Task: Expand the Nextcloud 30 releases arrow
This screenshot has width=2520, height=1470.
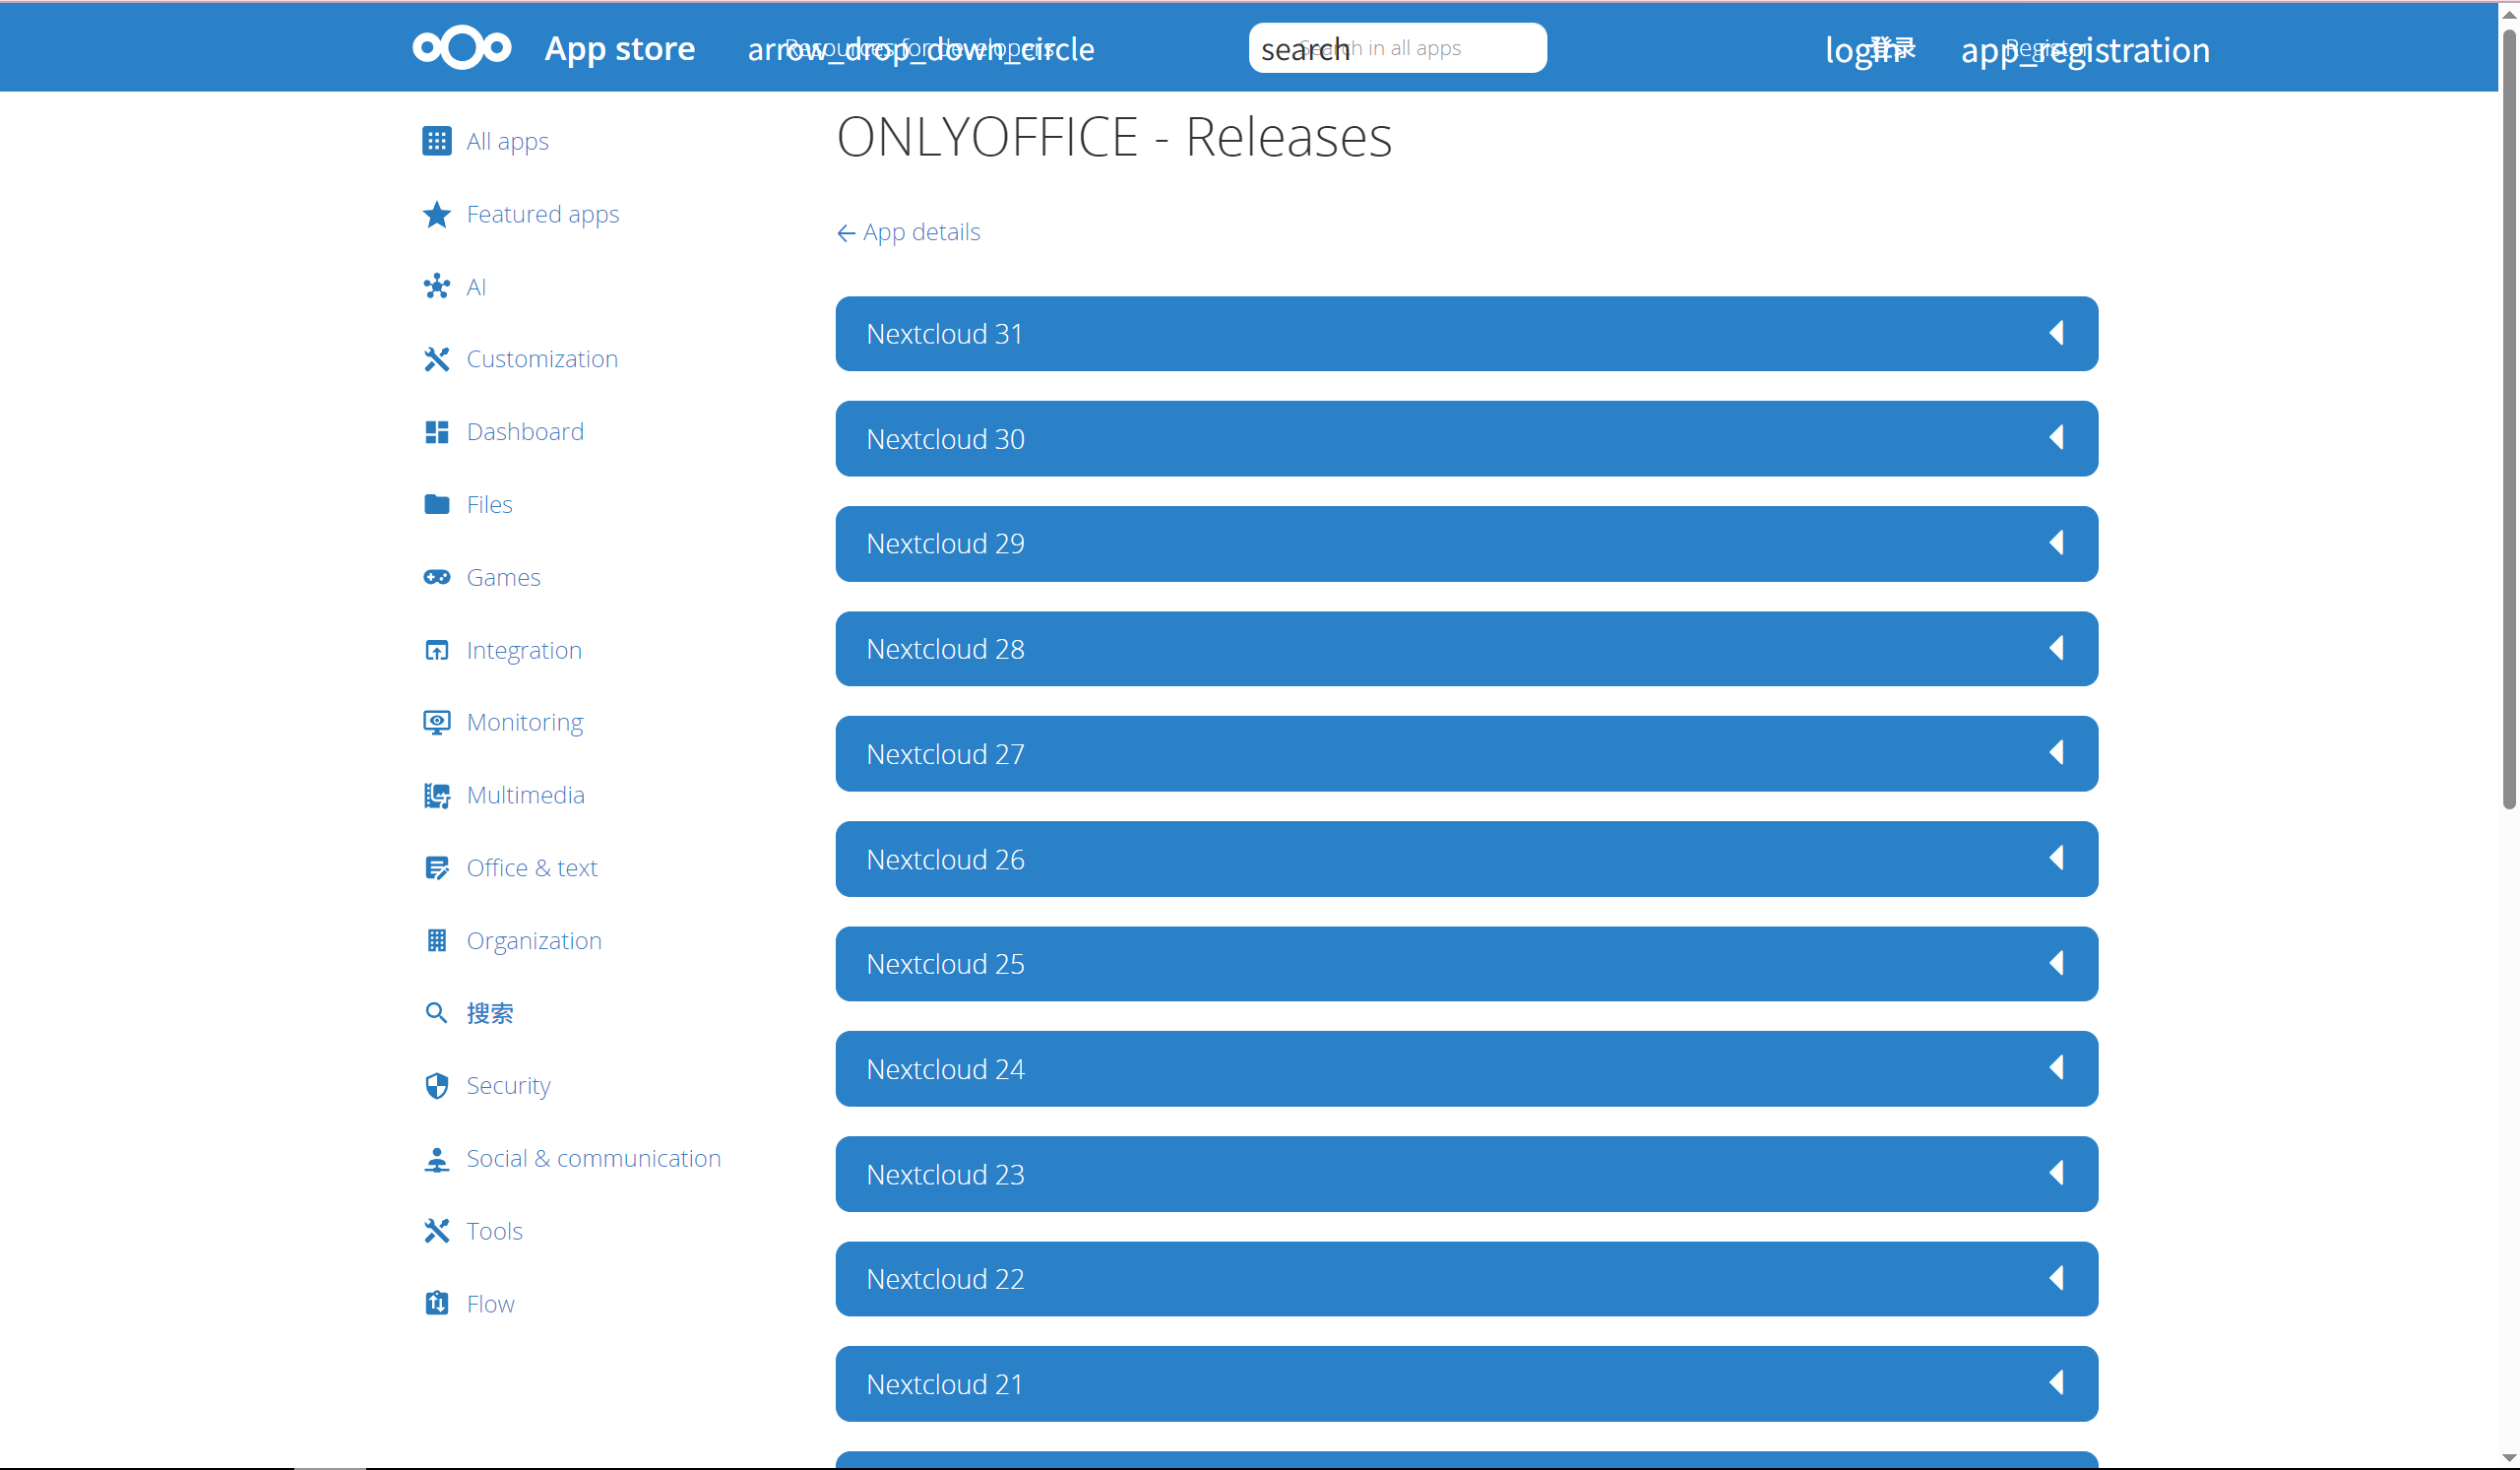Action: click(2056, 438)
